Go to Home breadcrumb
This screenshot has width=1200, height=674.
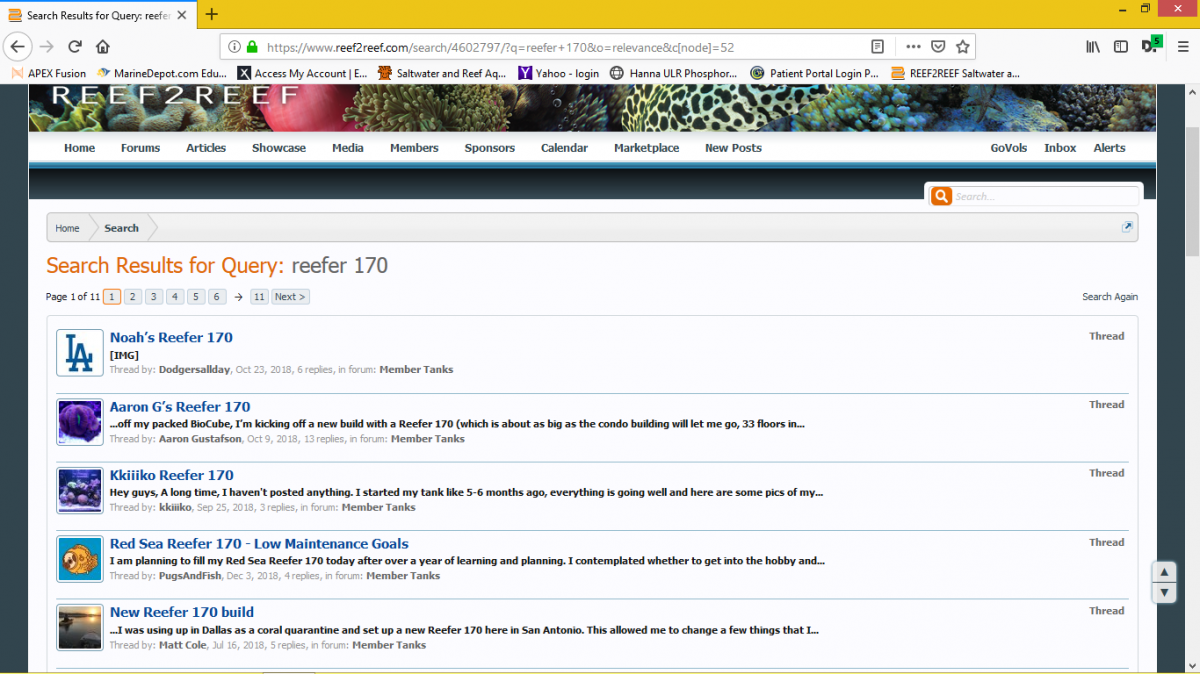click(x=67, y=228)
